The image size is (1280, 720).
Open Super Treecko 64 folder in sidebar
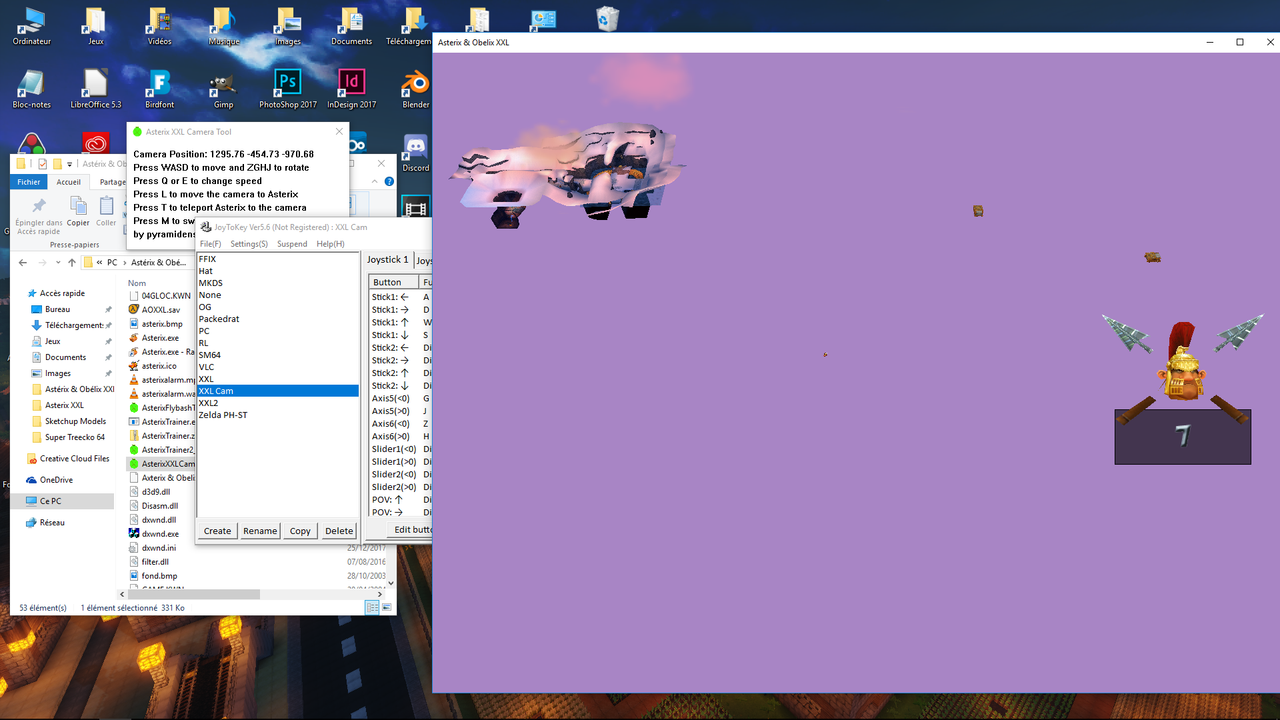75,437
